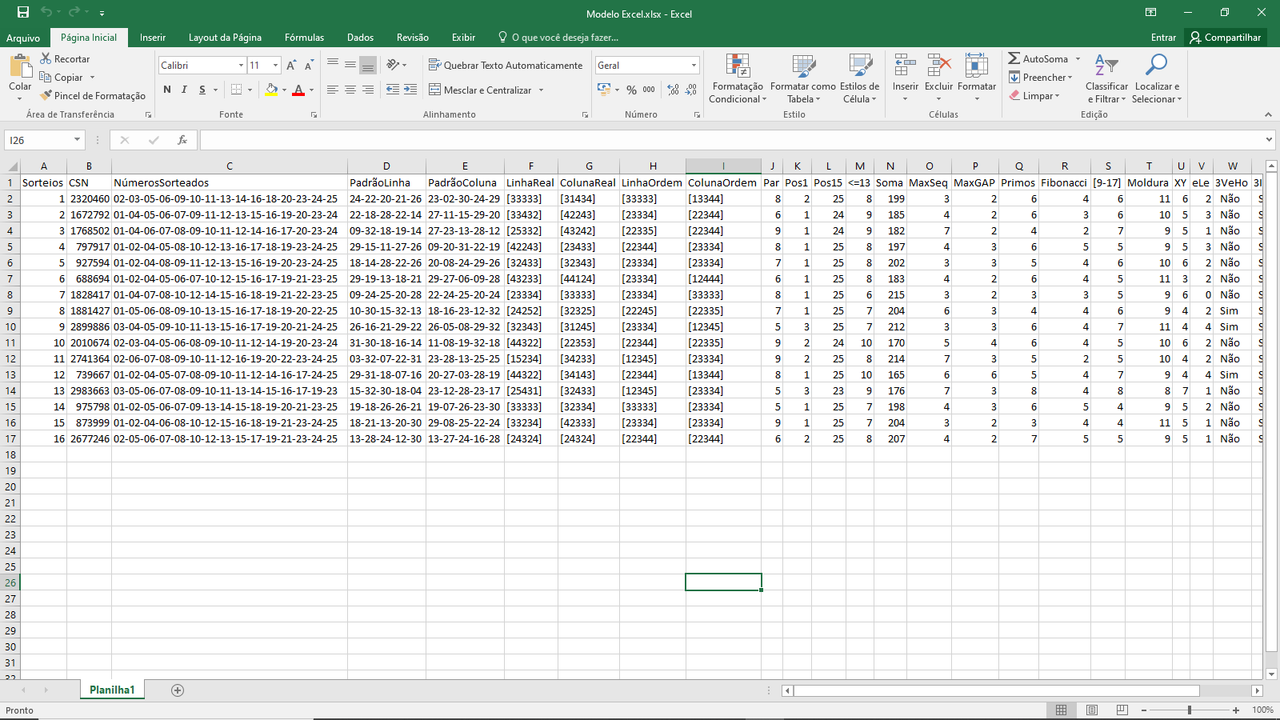Open the Exibir tab
This screenshot has width=1280, height=720.
pyautogui.click(x=463, y=37)
